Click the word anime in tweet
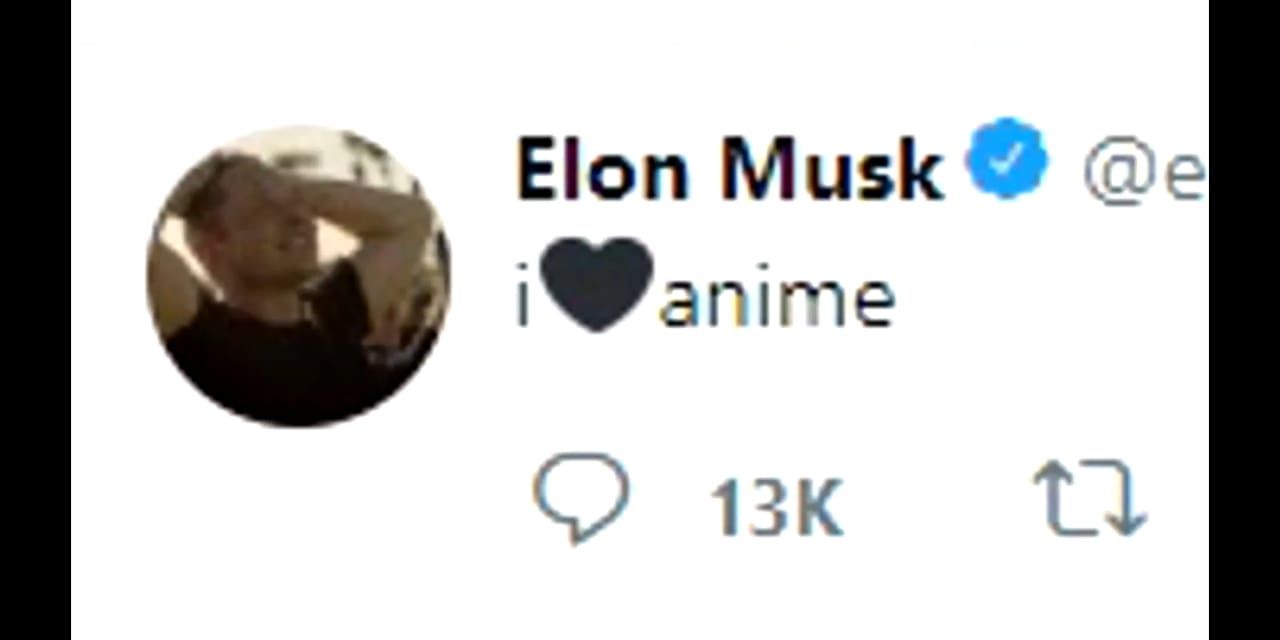The height and width of the screenshot is (640, 1280). pyautogui.click(x=777, y=298)
